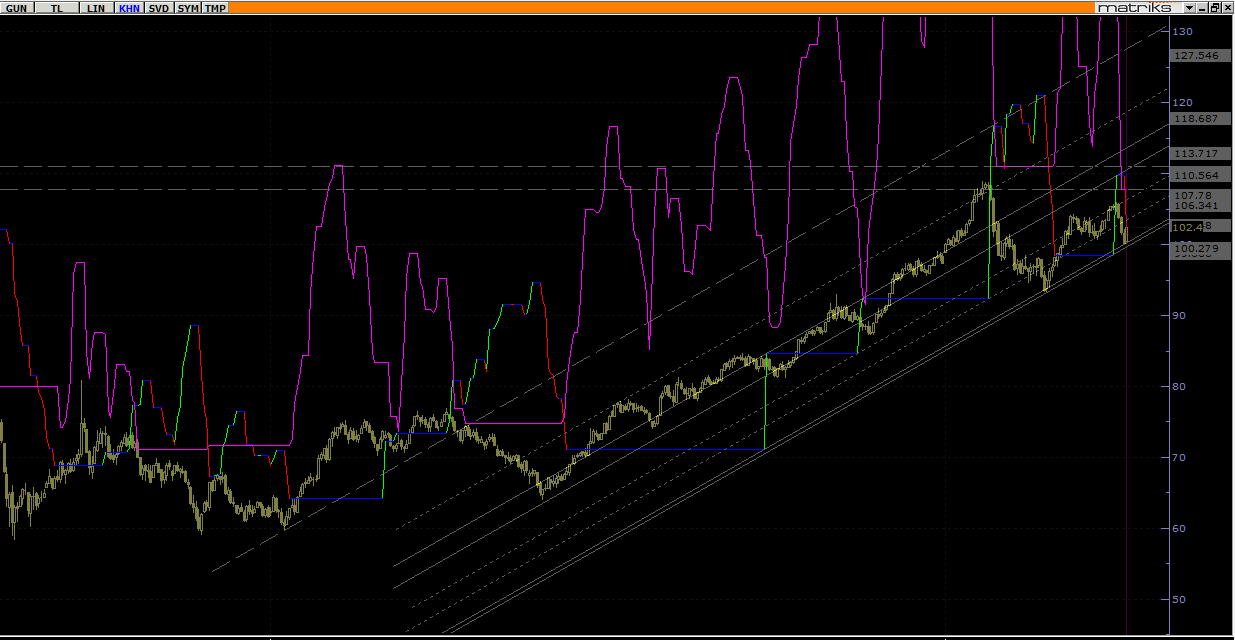The height and width of the screenshot is (640, 1235).
Task: Click the 90 axis value
Action: click(1180, 315)
